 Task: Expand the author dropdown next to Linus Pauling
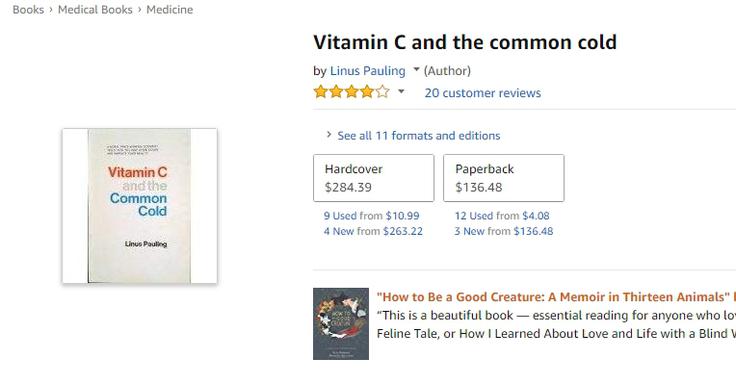tap(416, 70)
